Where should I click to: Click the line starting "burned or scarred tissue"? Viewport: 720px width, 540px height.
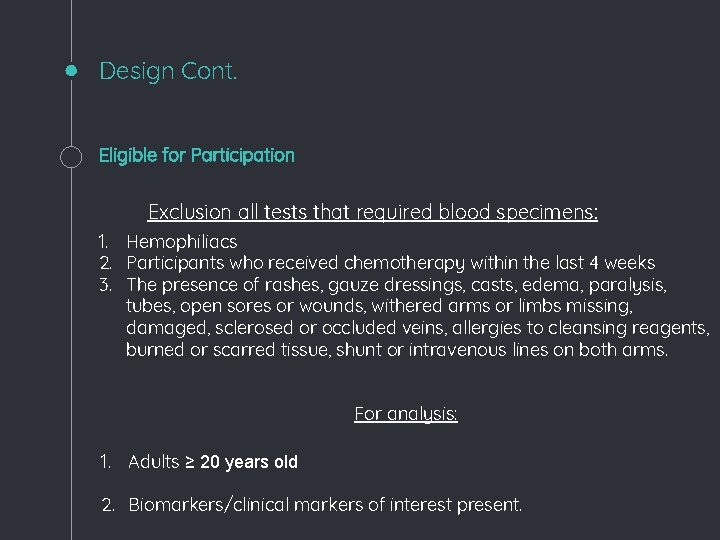pyautogui.click(x=397, y=349)
